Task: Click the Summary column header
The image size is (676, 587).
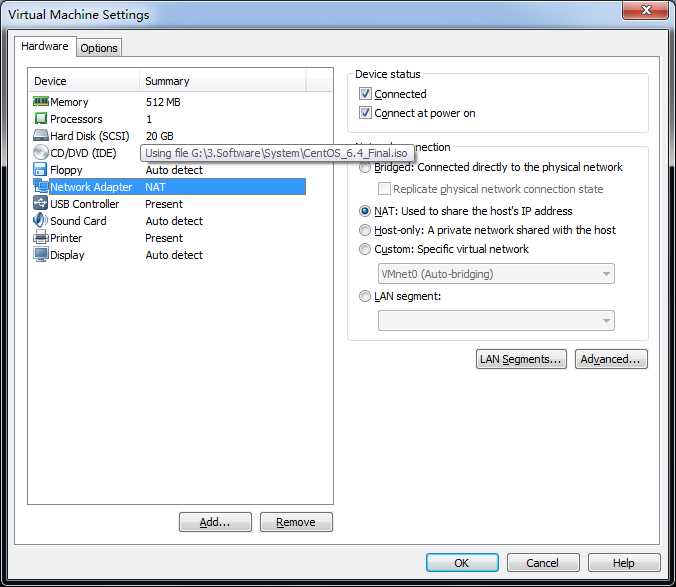Action: click(x=223, y=81)
